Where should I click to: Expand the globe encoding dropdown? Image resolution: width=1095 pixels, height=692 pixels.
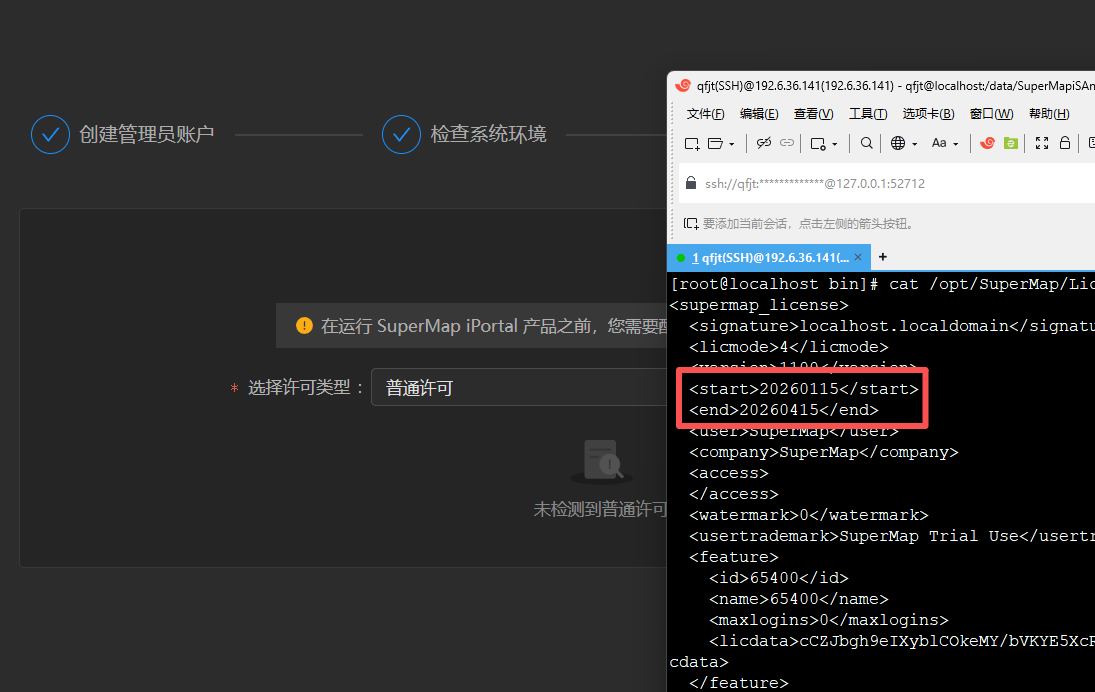(x=914, y=144)
